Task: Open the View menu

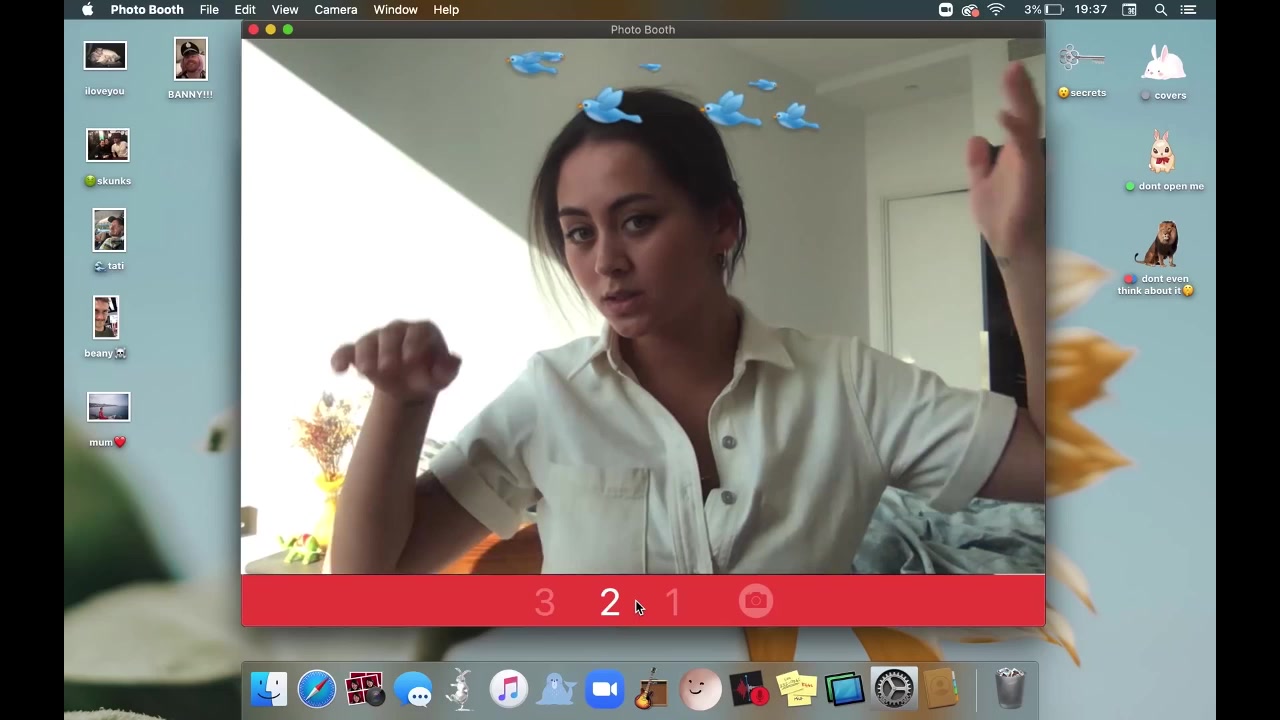Action: [x=285, y=9]
